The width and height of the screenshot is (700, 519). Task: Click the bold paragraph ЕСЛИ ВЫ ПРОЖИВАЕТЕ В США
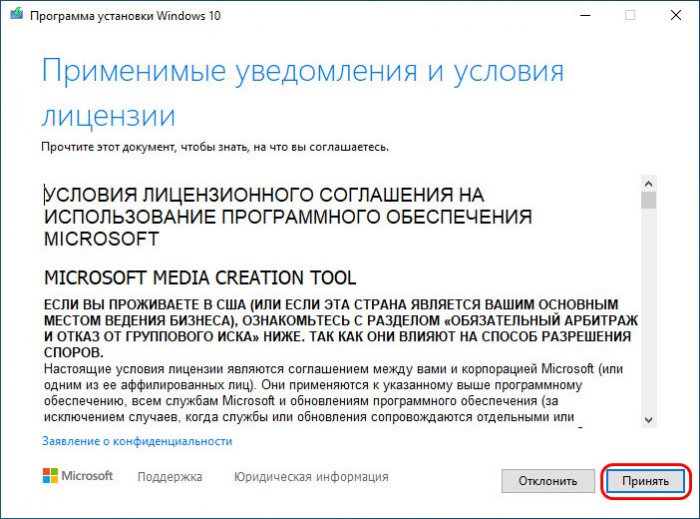pos(341,328)
